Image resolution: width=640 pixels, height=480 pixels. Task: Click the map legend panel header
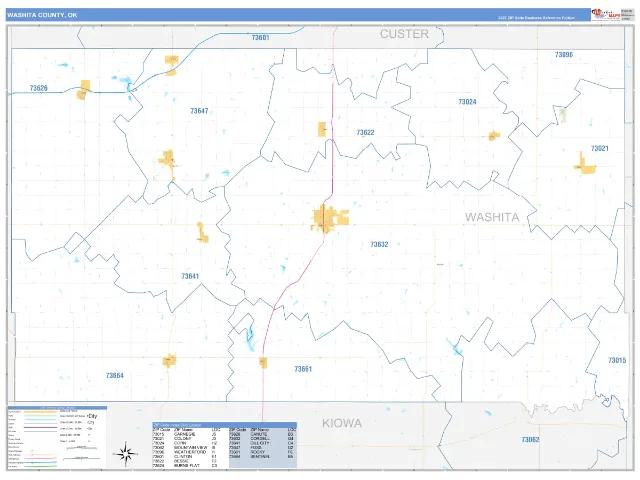[57, 408]
